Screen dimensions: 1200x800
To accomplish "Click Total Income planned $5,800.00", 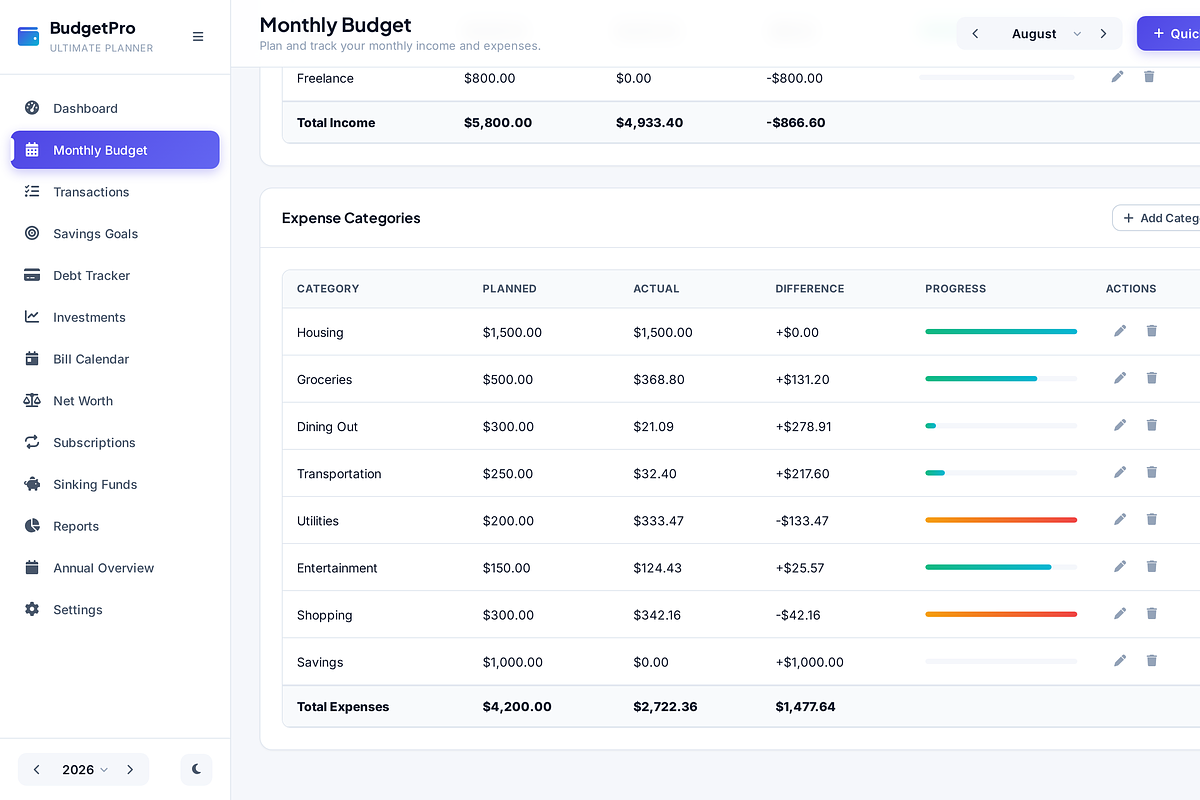I will 498,123.
